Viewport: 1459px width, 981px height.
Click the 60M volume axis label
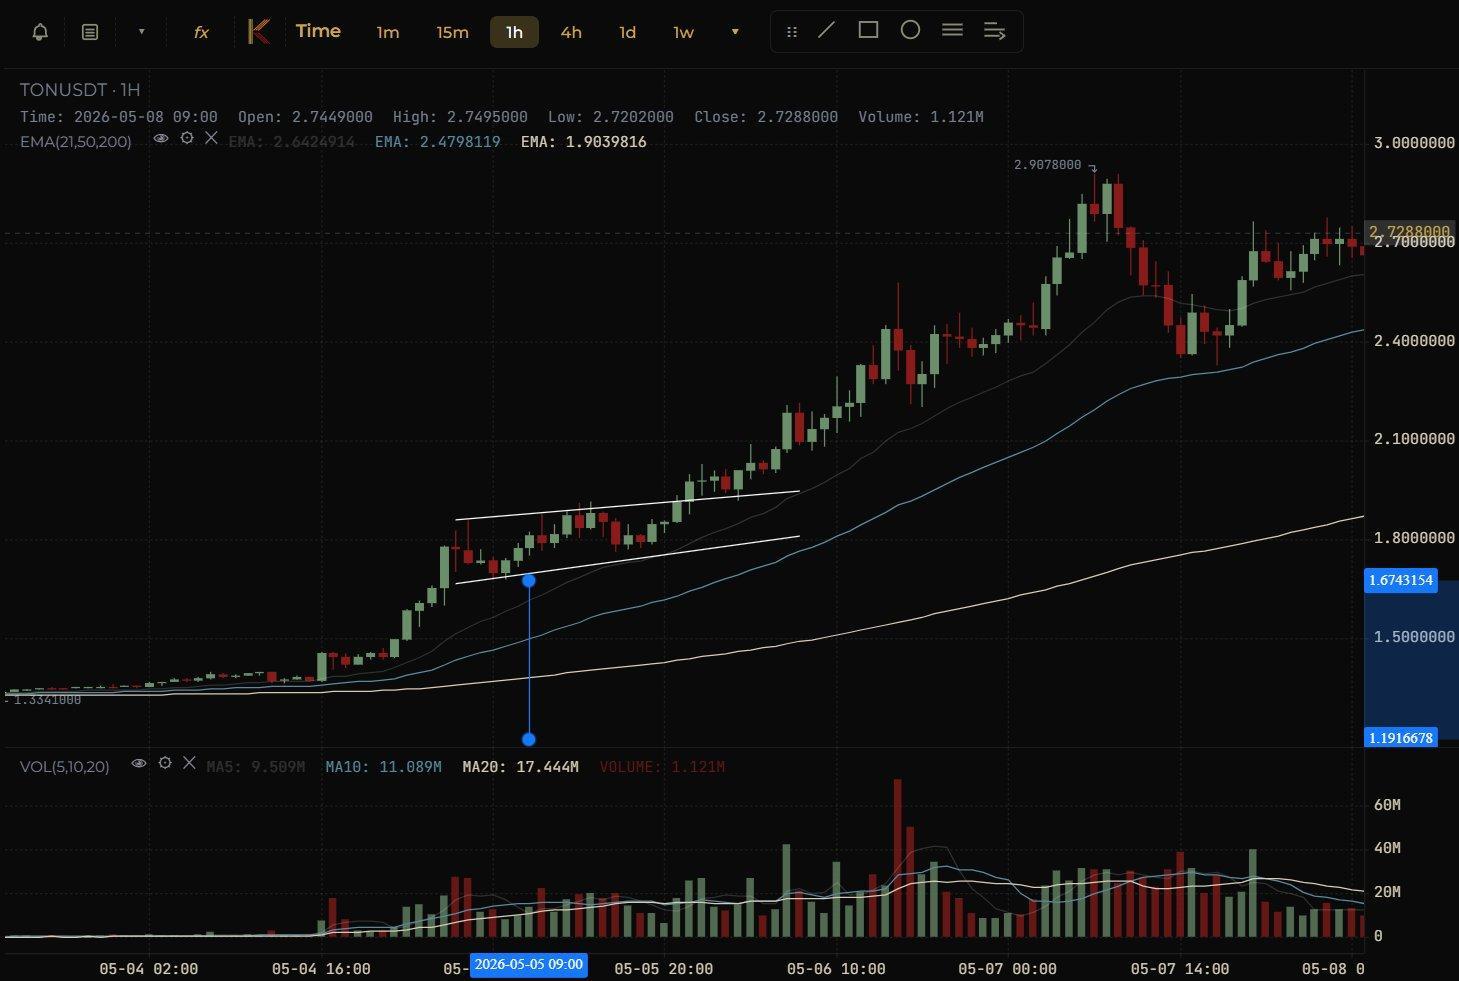[1387, 805]
